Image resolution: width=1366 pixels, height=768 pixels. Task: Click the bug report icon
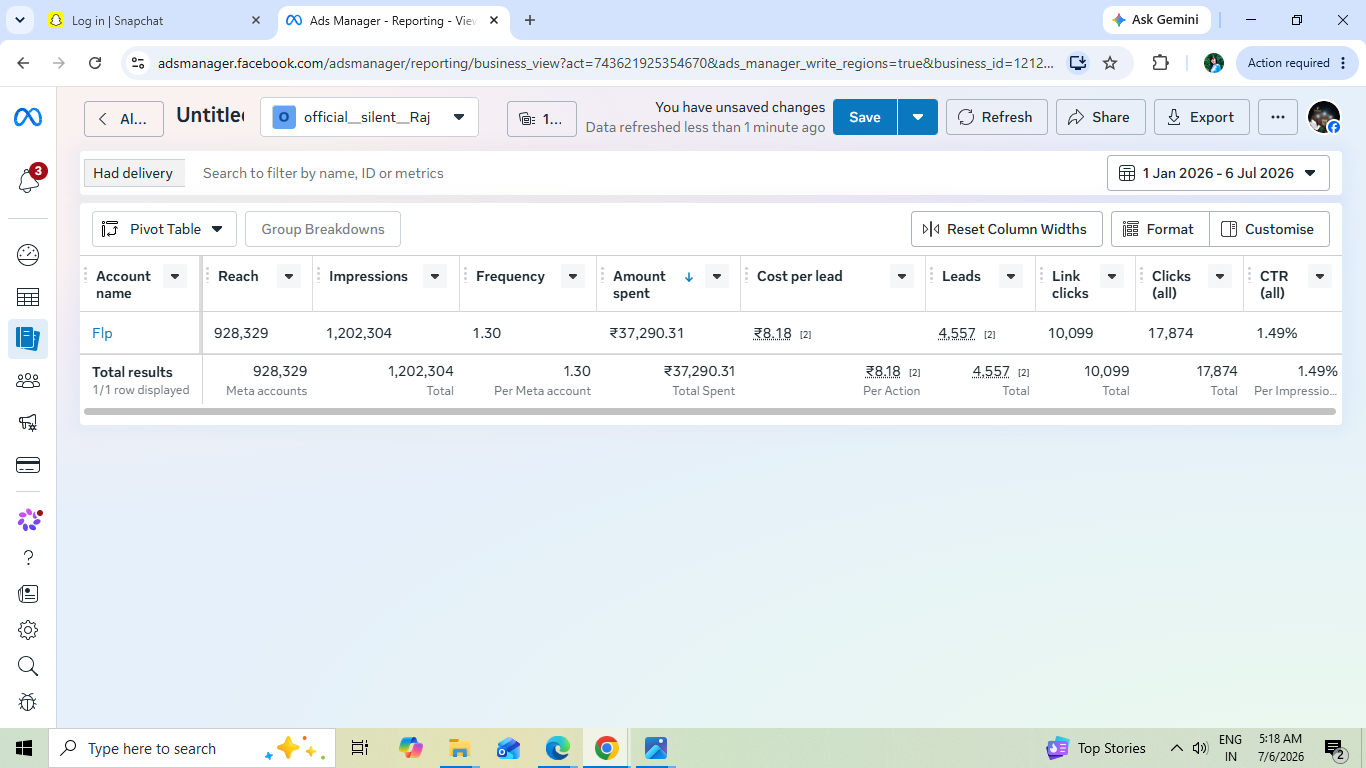(x=28, y=702)
